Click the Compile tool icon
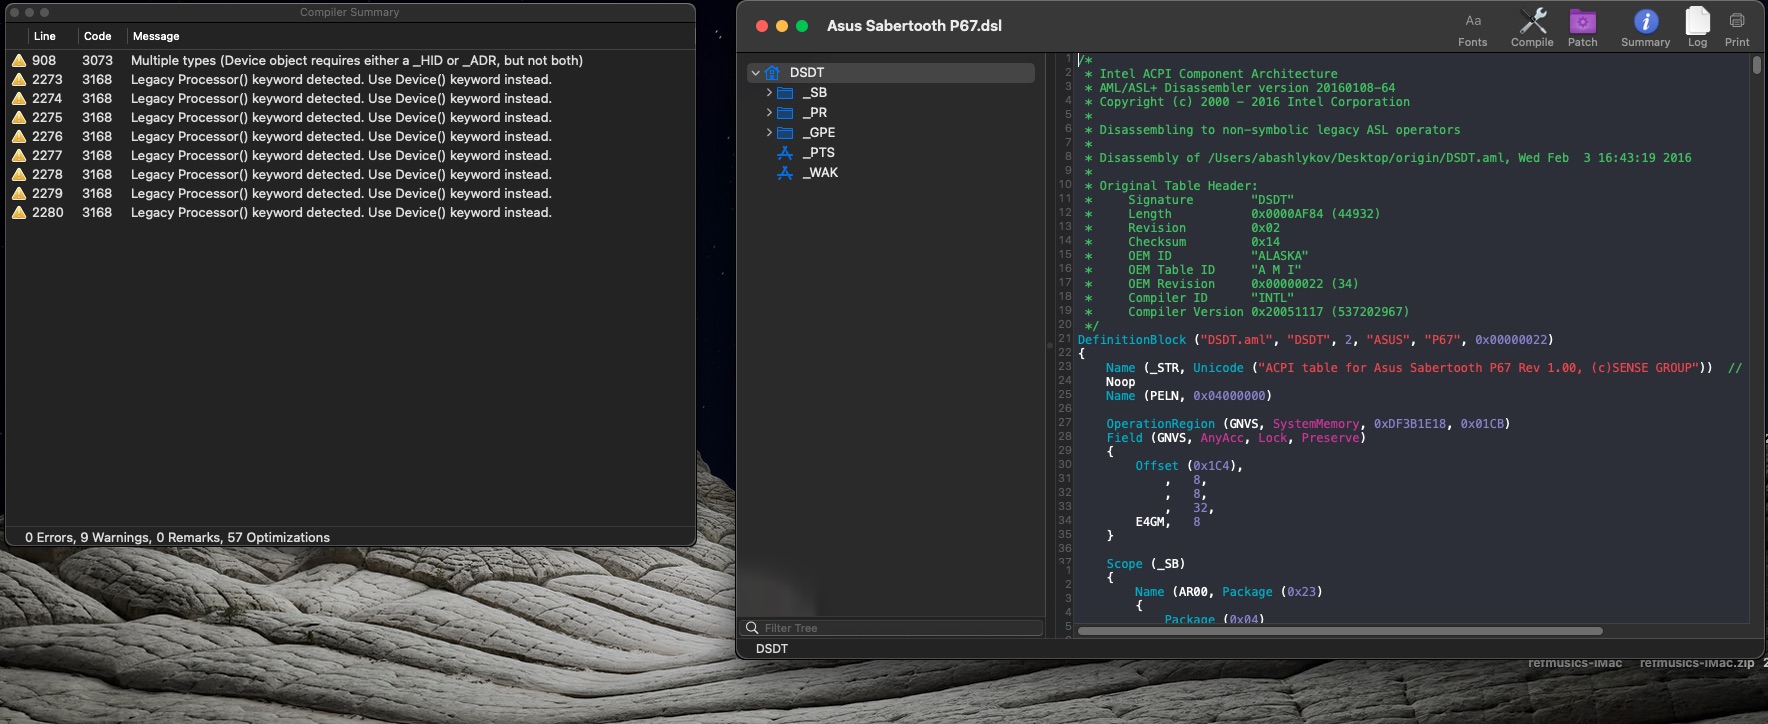1768x724 pixels. pos(1532,28)
